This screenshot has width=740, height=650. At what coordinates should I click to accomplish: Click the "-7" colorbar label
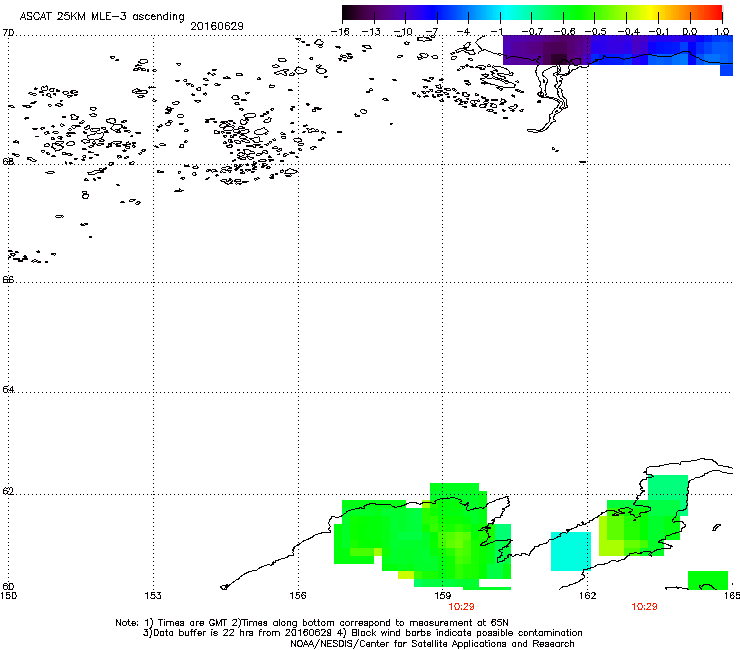(x=431, y=32)
